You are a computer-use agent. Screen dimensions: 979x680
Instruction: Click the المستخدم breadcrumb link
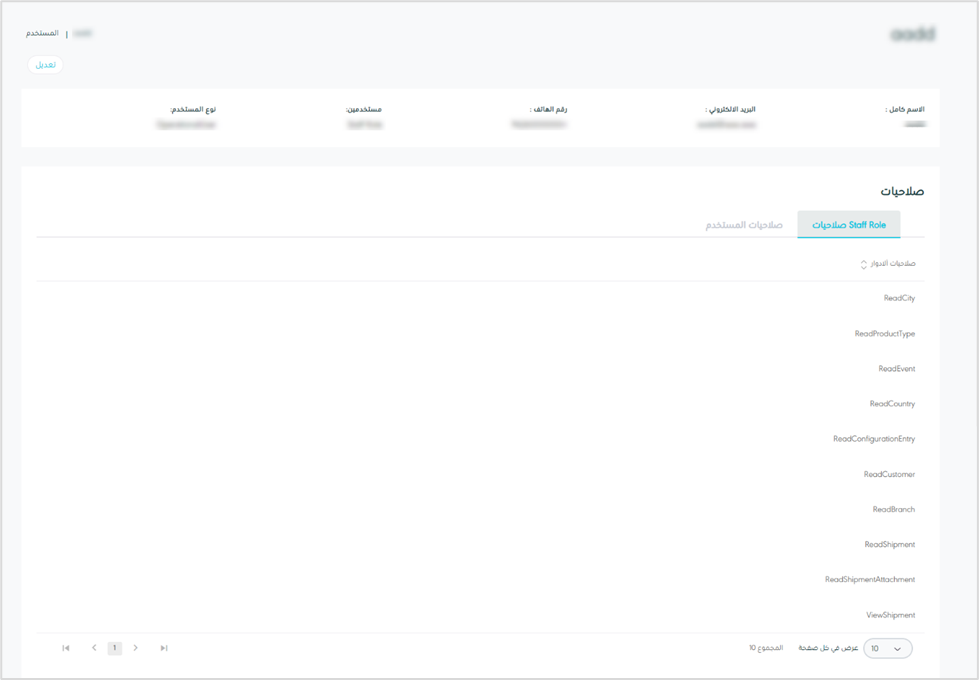tap(42, 34)
